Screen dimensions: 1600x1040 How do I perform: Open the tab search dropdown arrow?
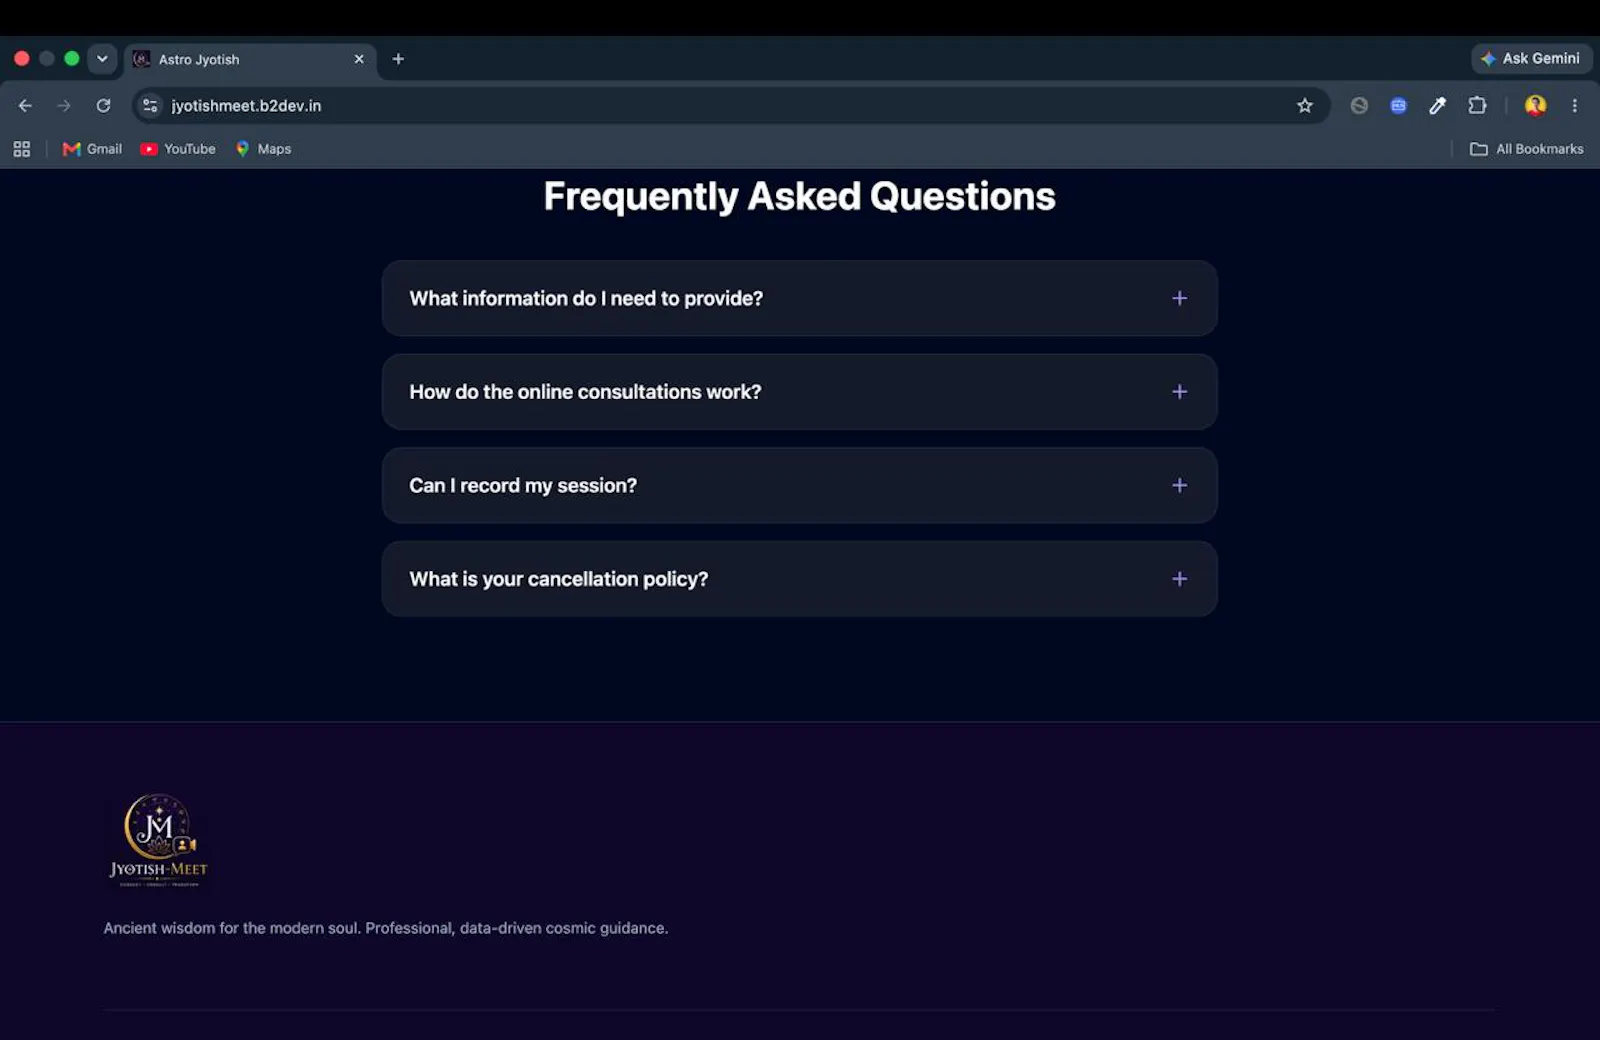[102, 58]
